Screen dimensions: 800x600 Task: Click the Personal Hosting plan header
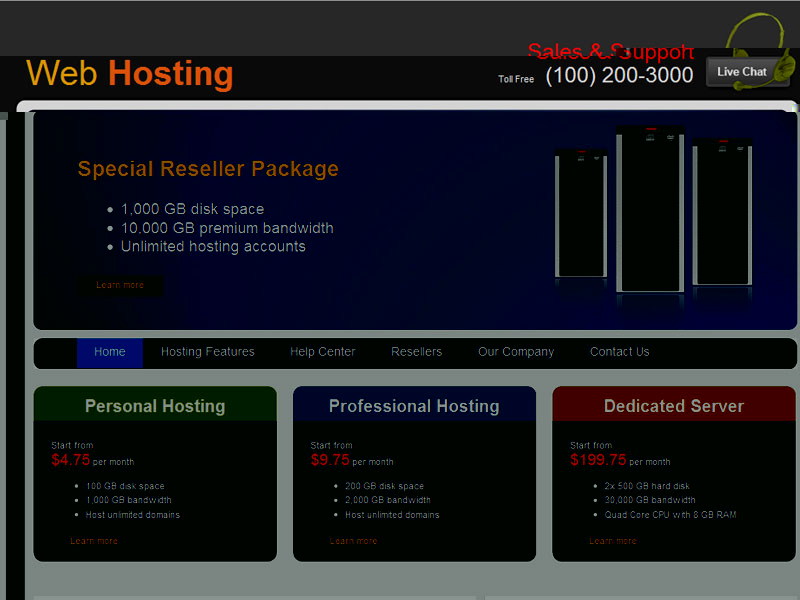pos(155,406)
